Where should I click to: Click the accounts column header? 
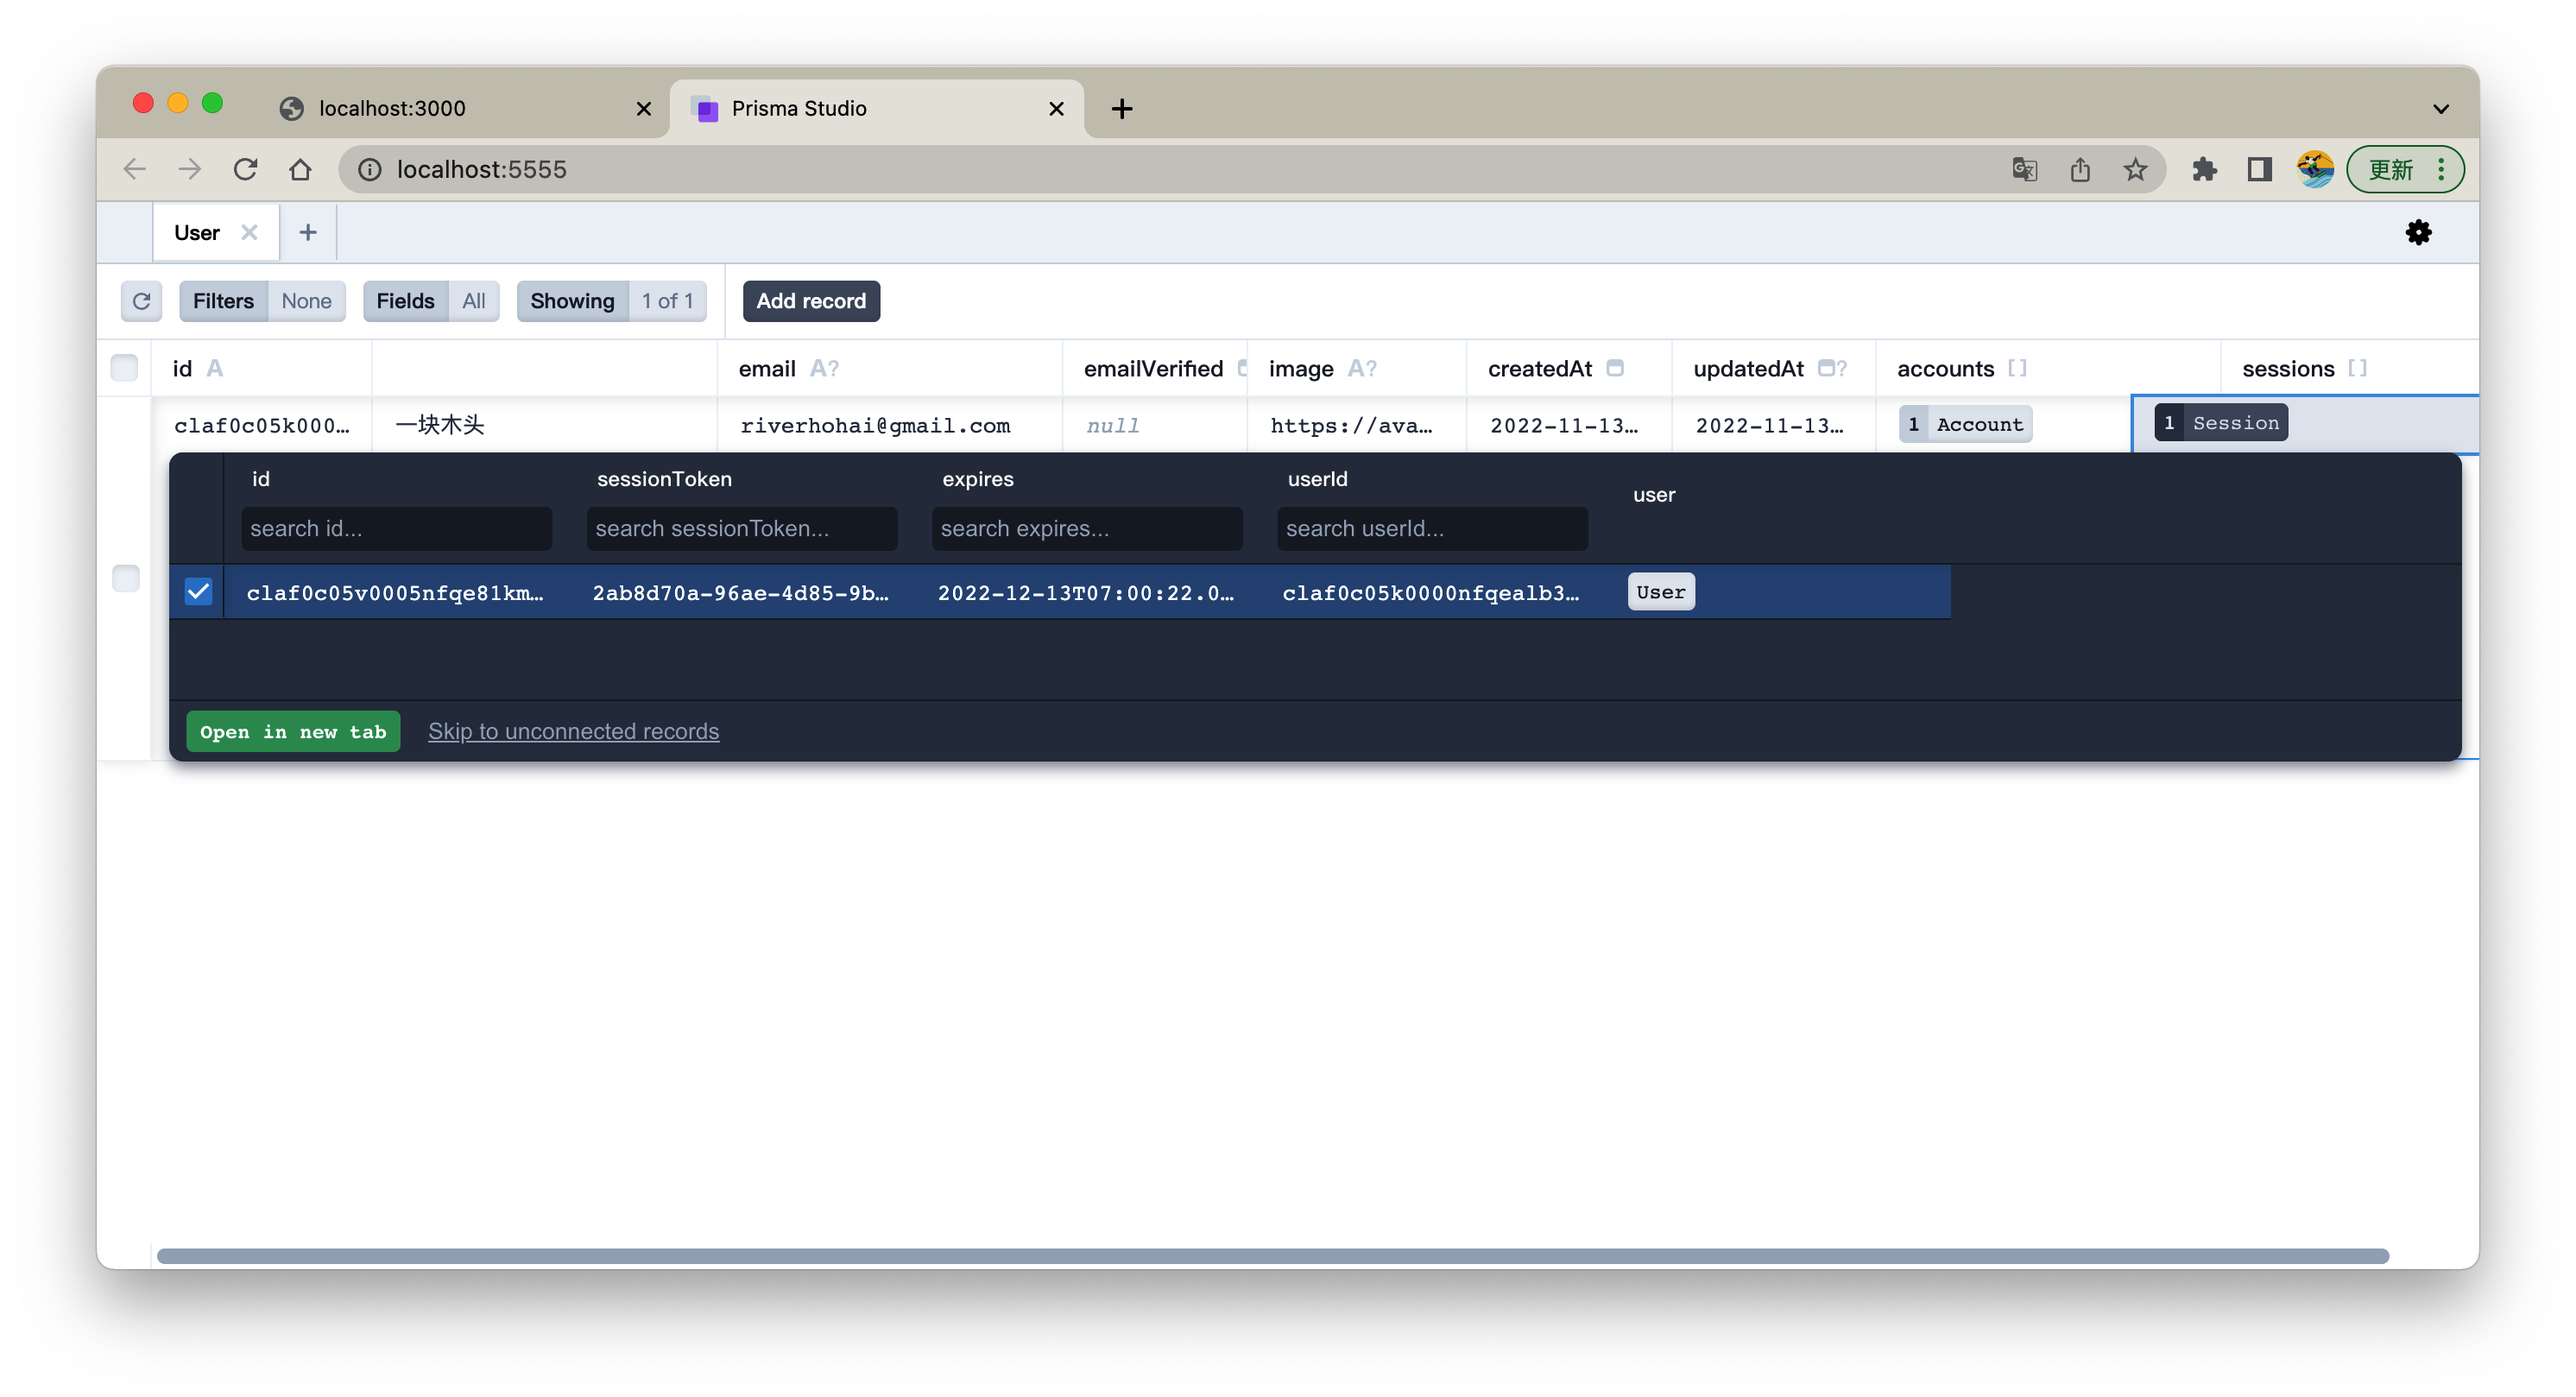click(2048, 369)
